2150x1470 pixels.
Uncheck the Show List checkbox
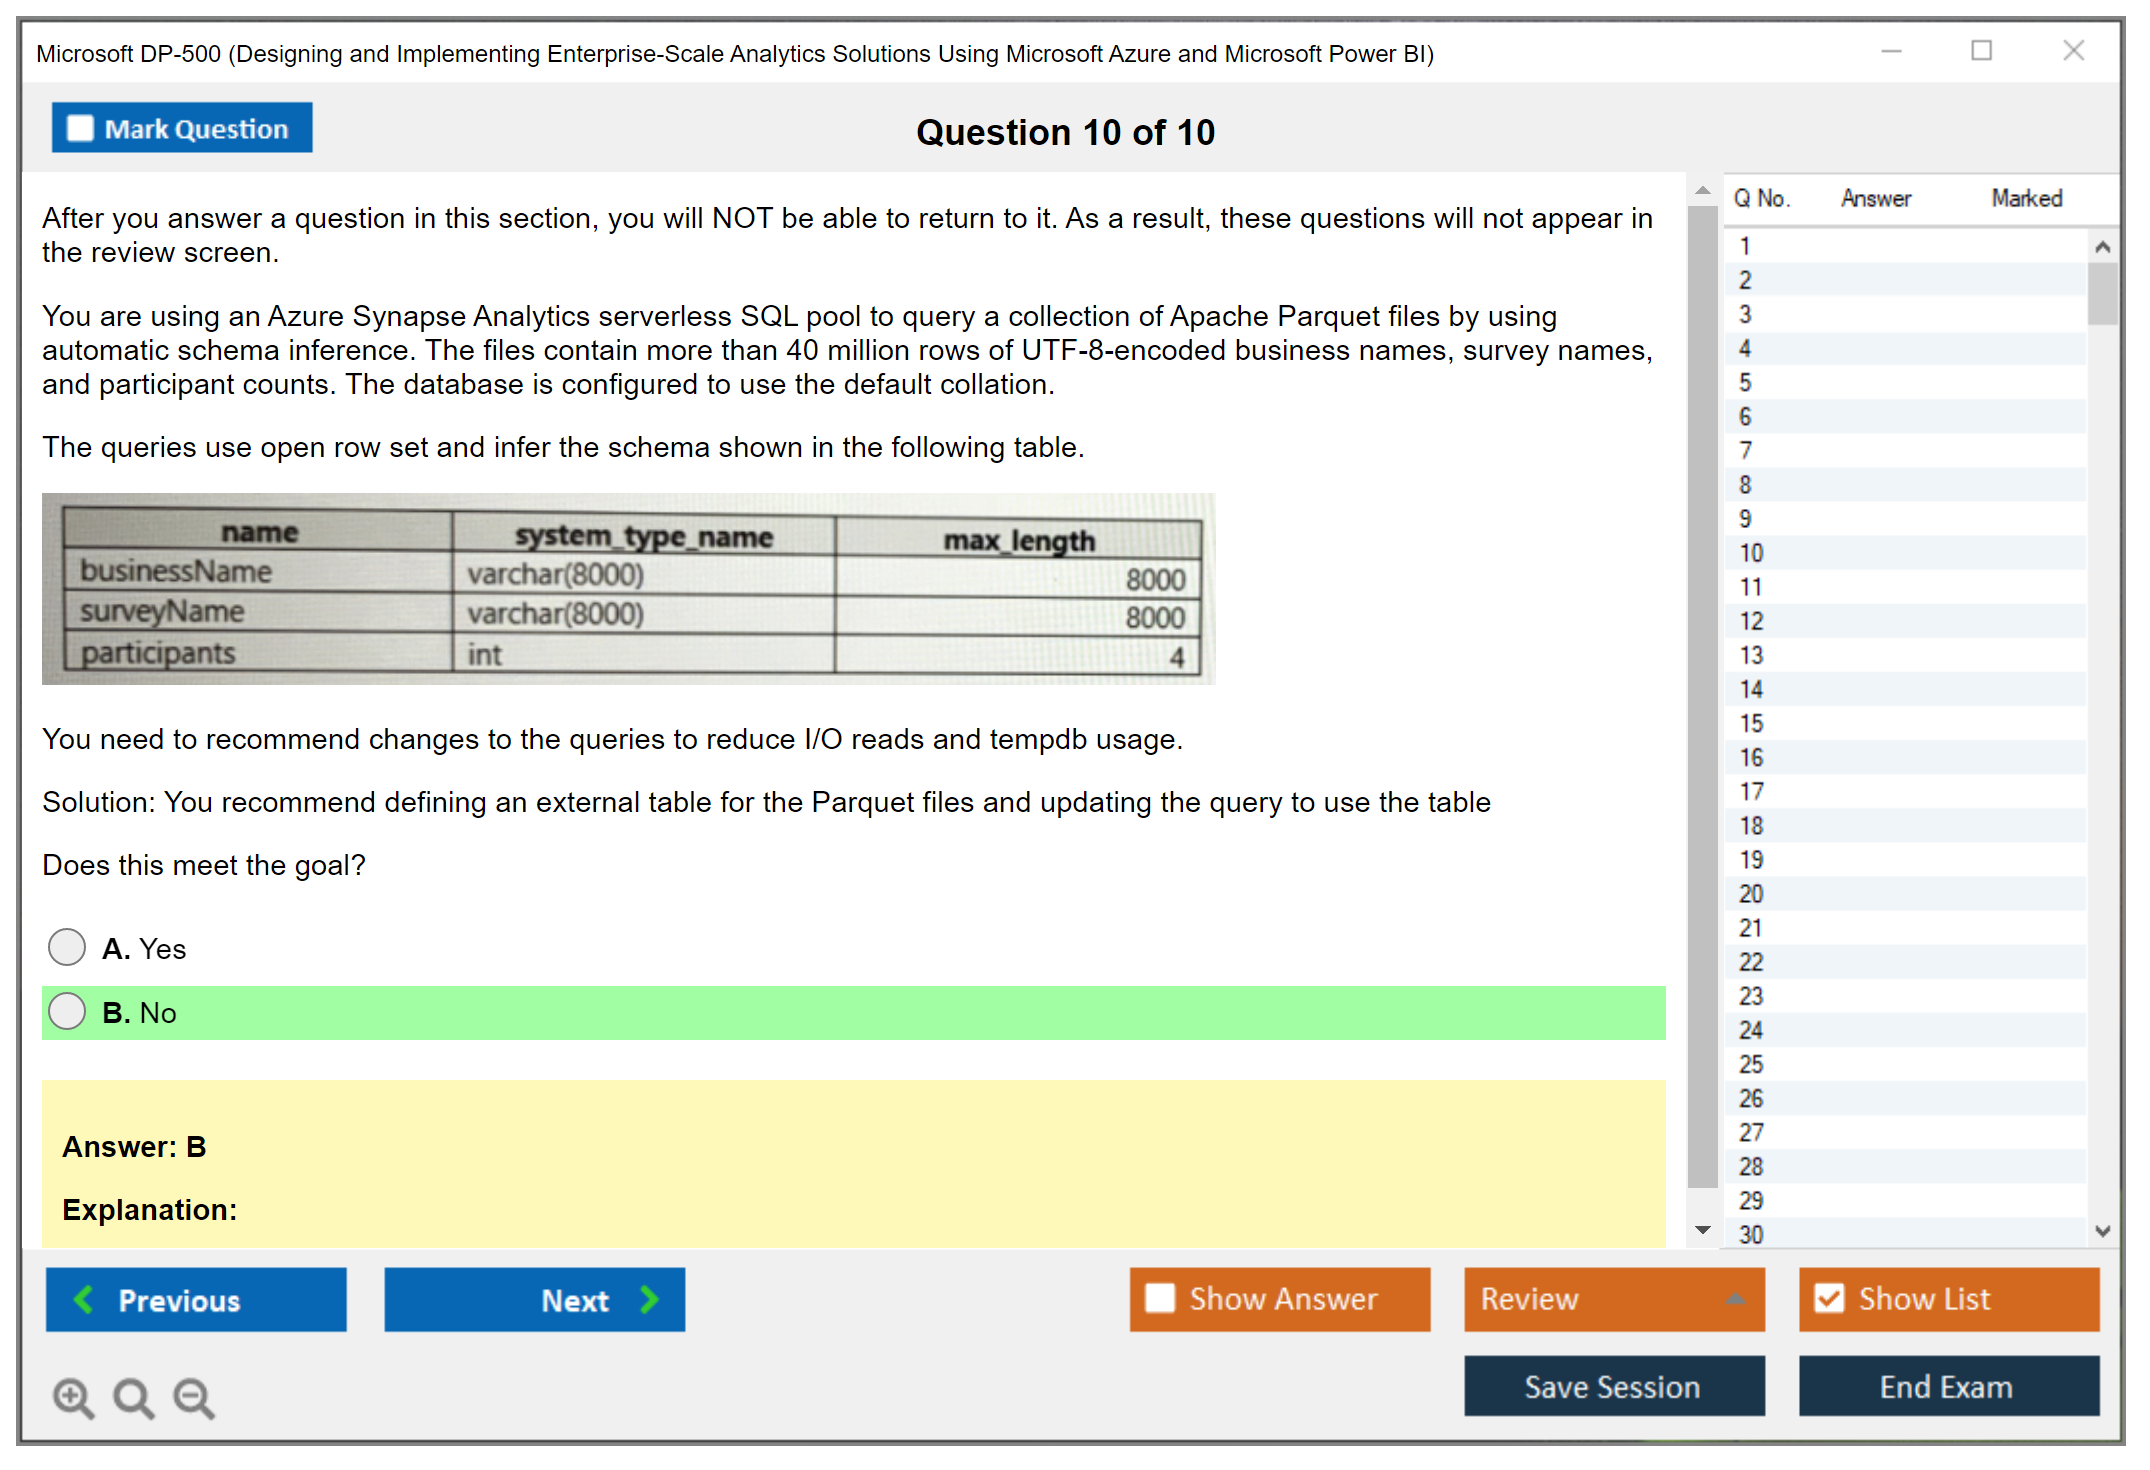pyautogui.click(x=1829, y=1298)
